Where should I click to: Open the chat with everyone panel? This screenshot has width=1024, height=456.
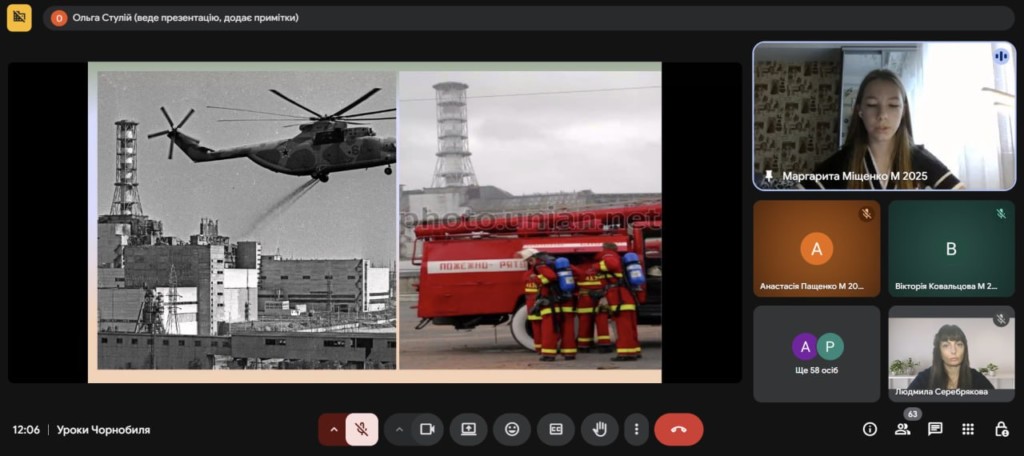pos(935,429)
